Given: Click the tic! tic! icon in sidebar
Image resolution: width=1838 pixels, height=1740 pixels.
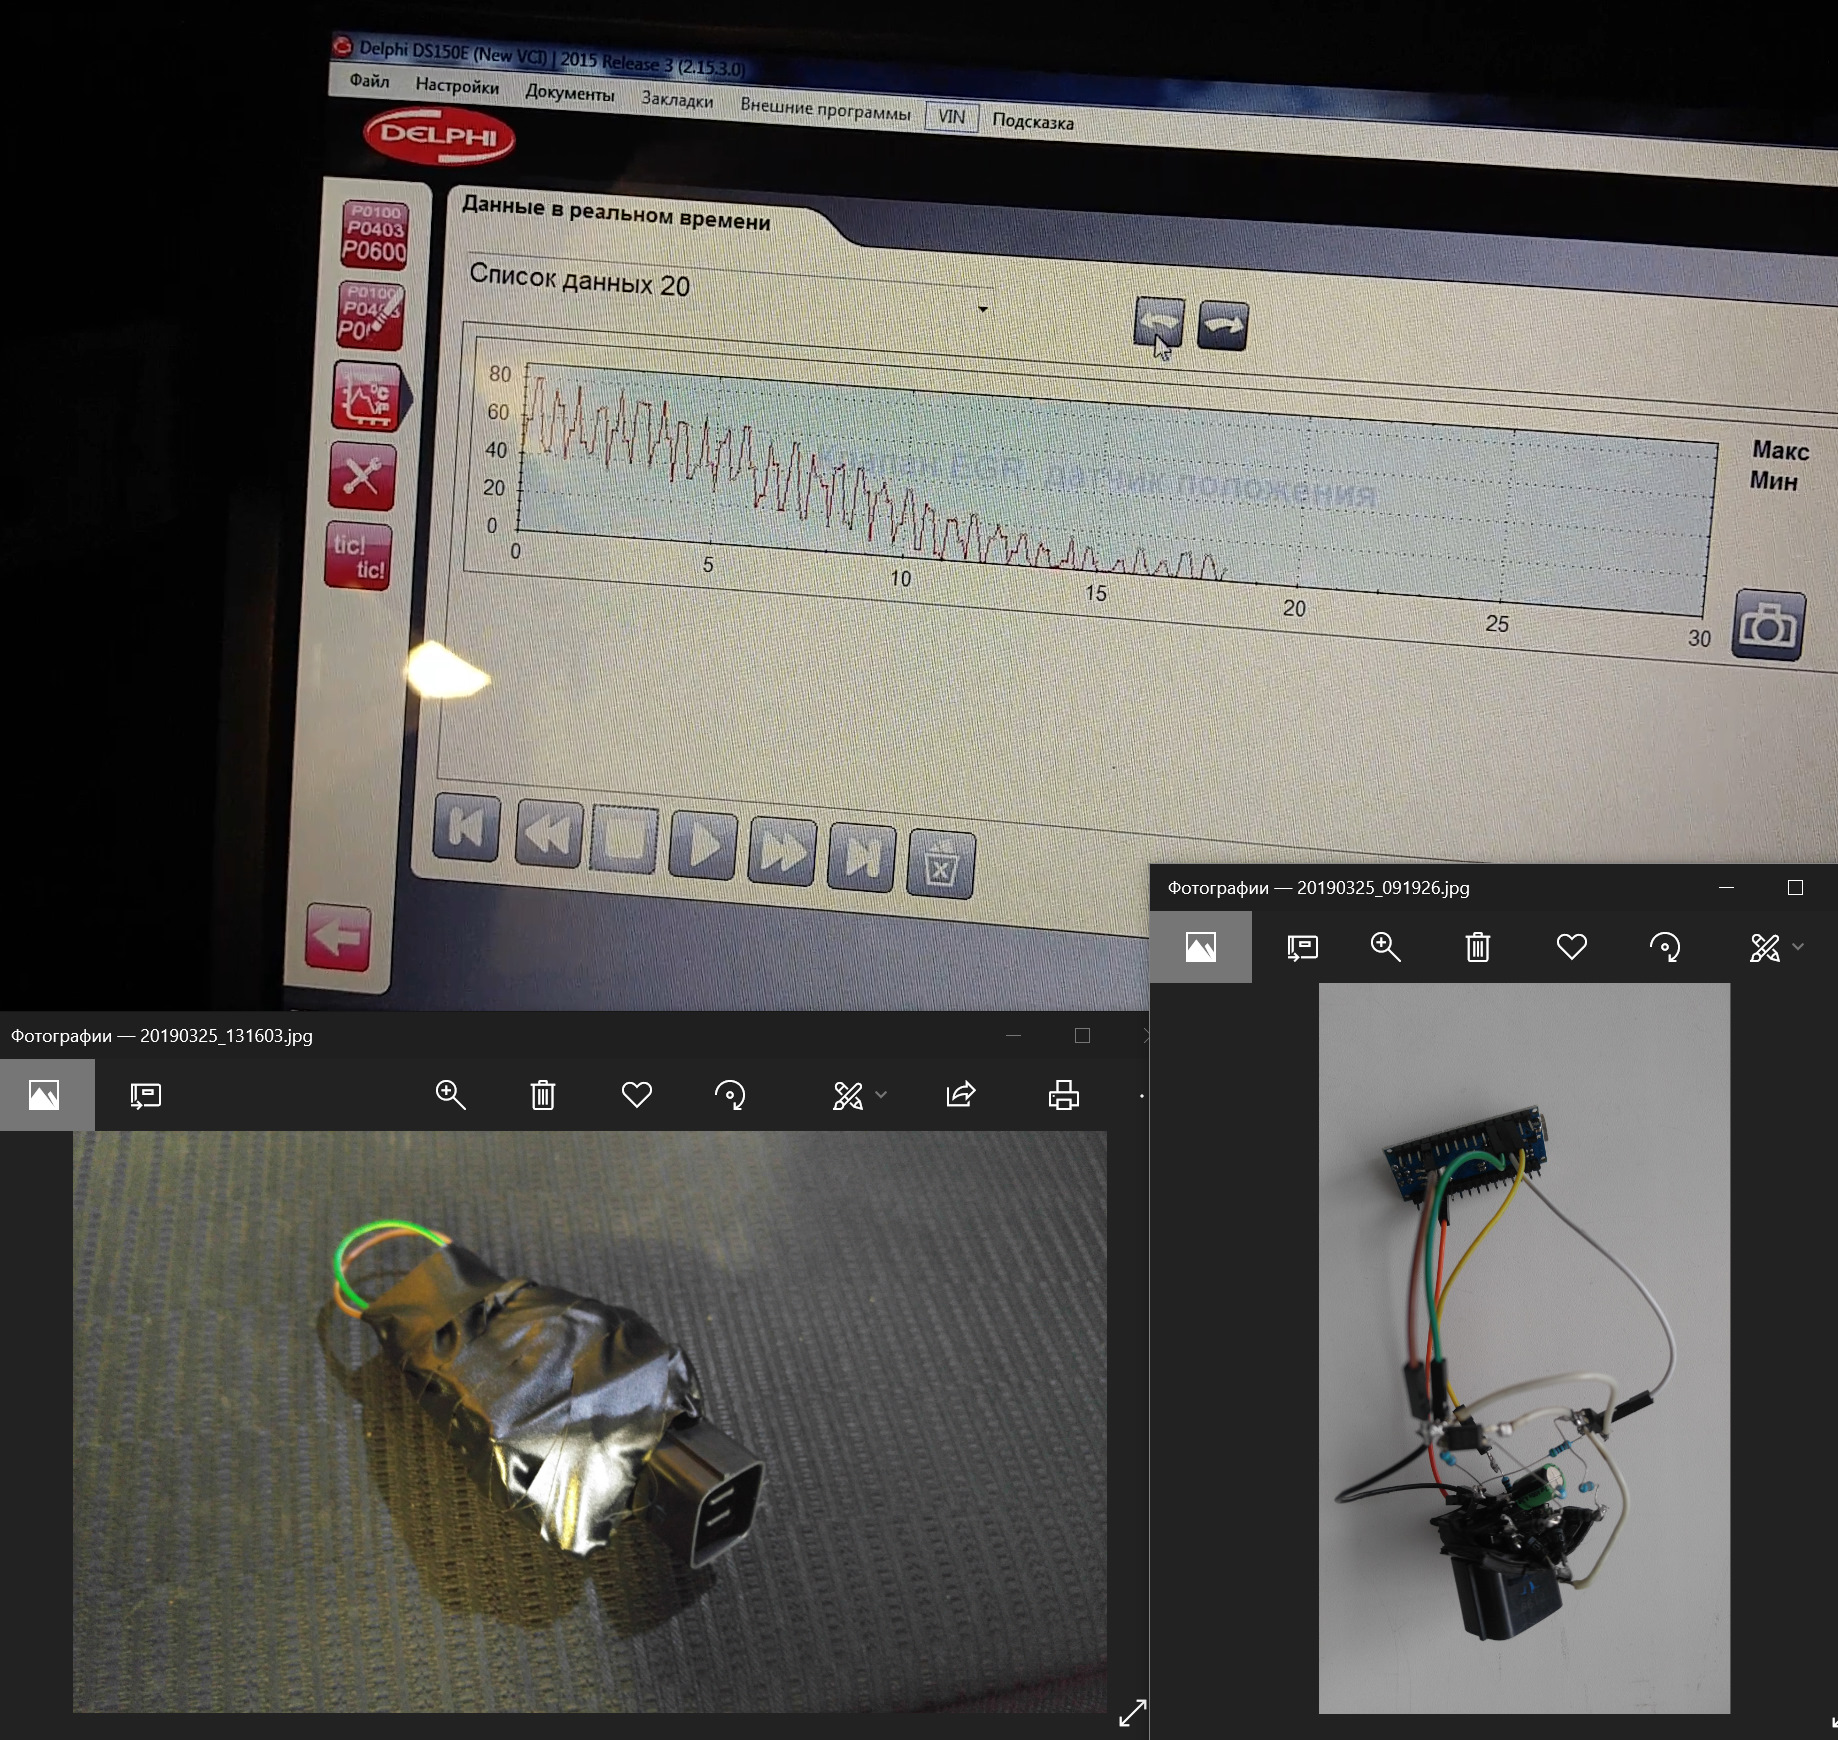Looking at the screenshot, I should click(358, 557).
